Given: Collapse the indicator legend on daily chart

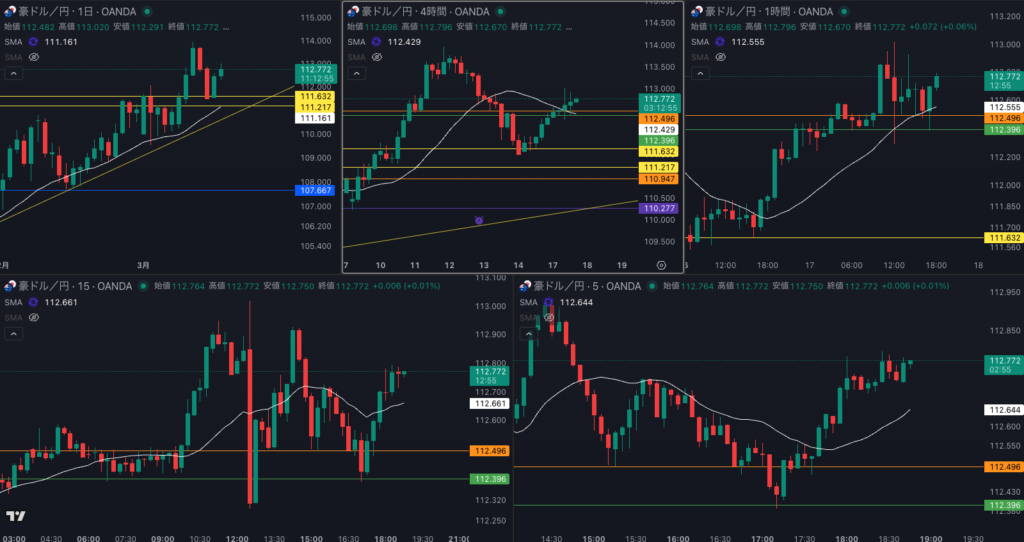Looking at the screenshot, I should tap(15, 73).
